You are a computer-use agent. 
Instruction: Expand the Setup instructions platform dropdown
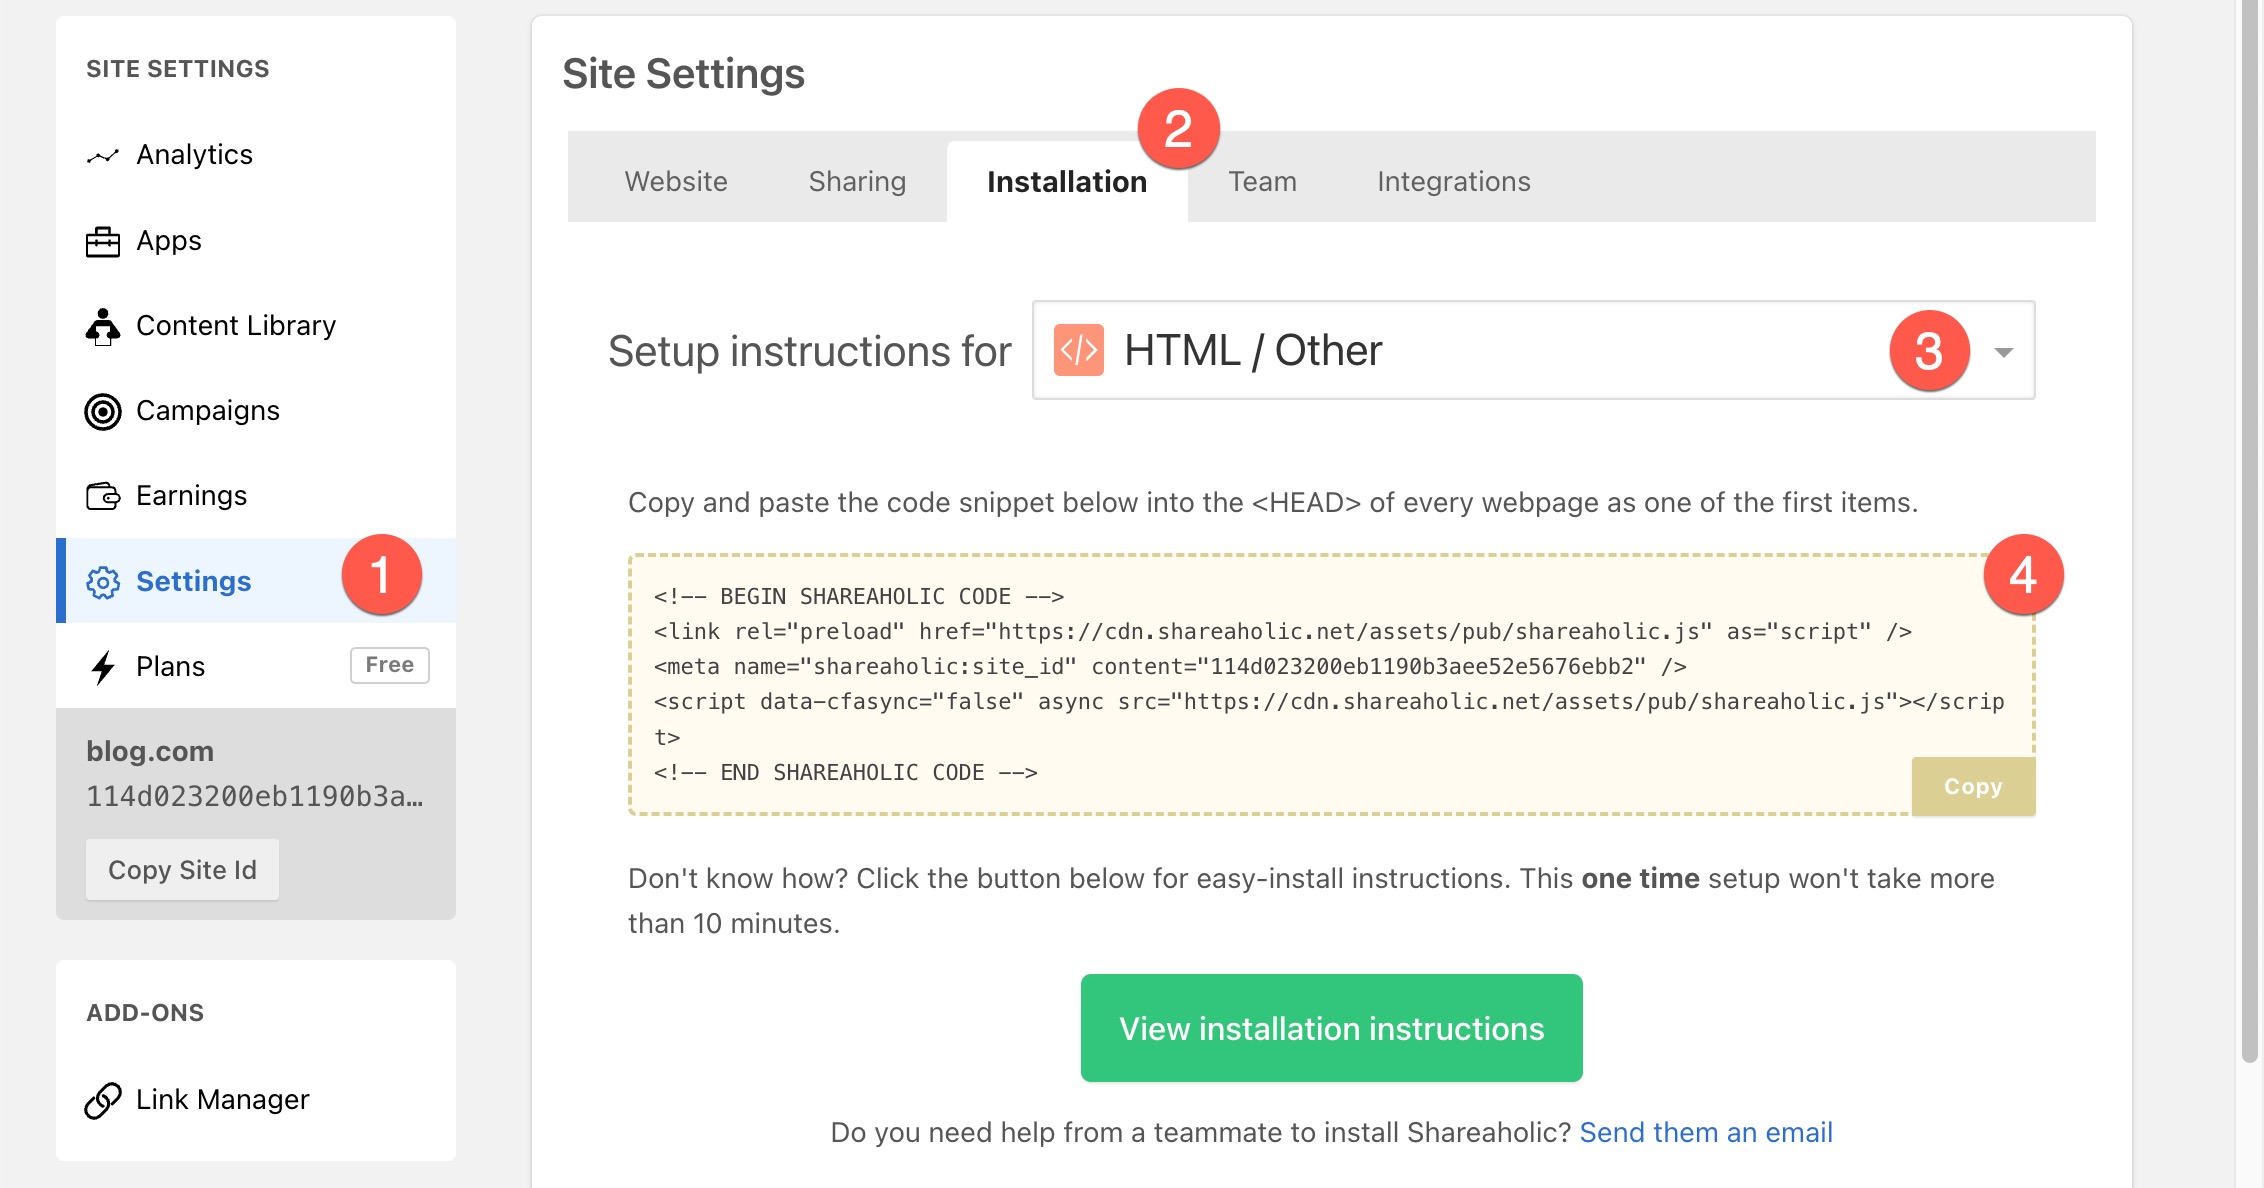pyautogui.click(x=2003, y=351)
